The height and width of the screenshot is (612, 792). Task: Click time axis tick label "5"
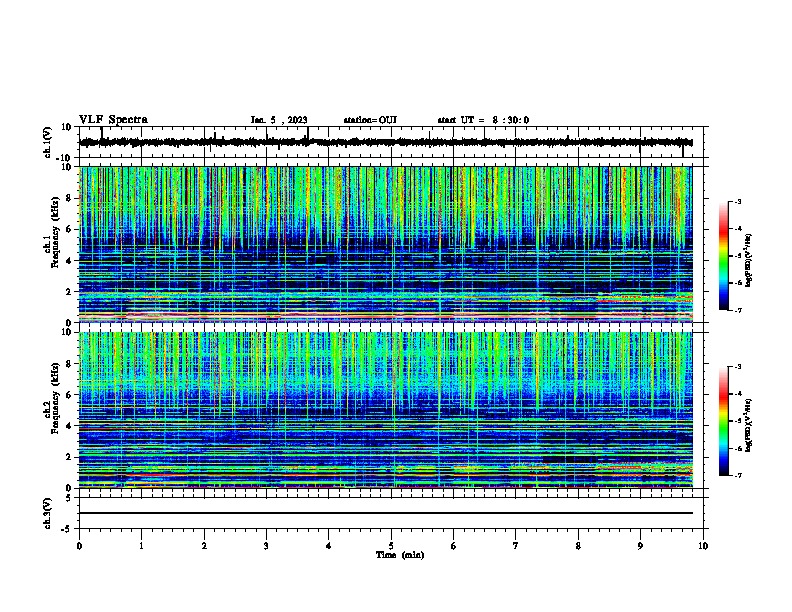(391, 546)
